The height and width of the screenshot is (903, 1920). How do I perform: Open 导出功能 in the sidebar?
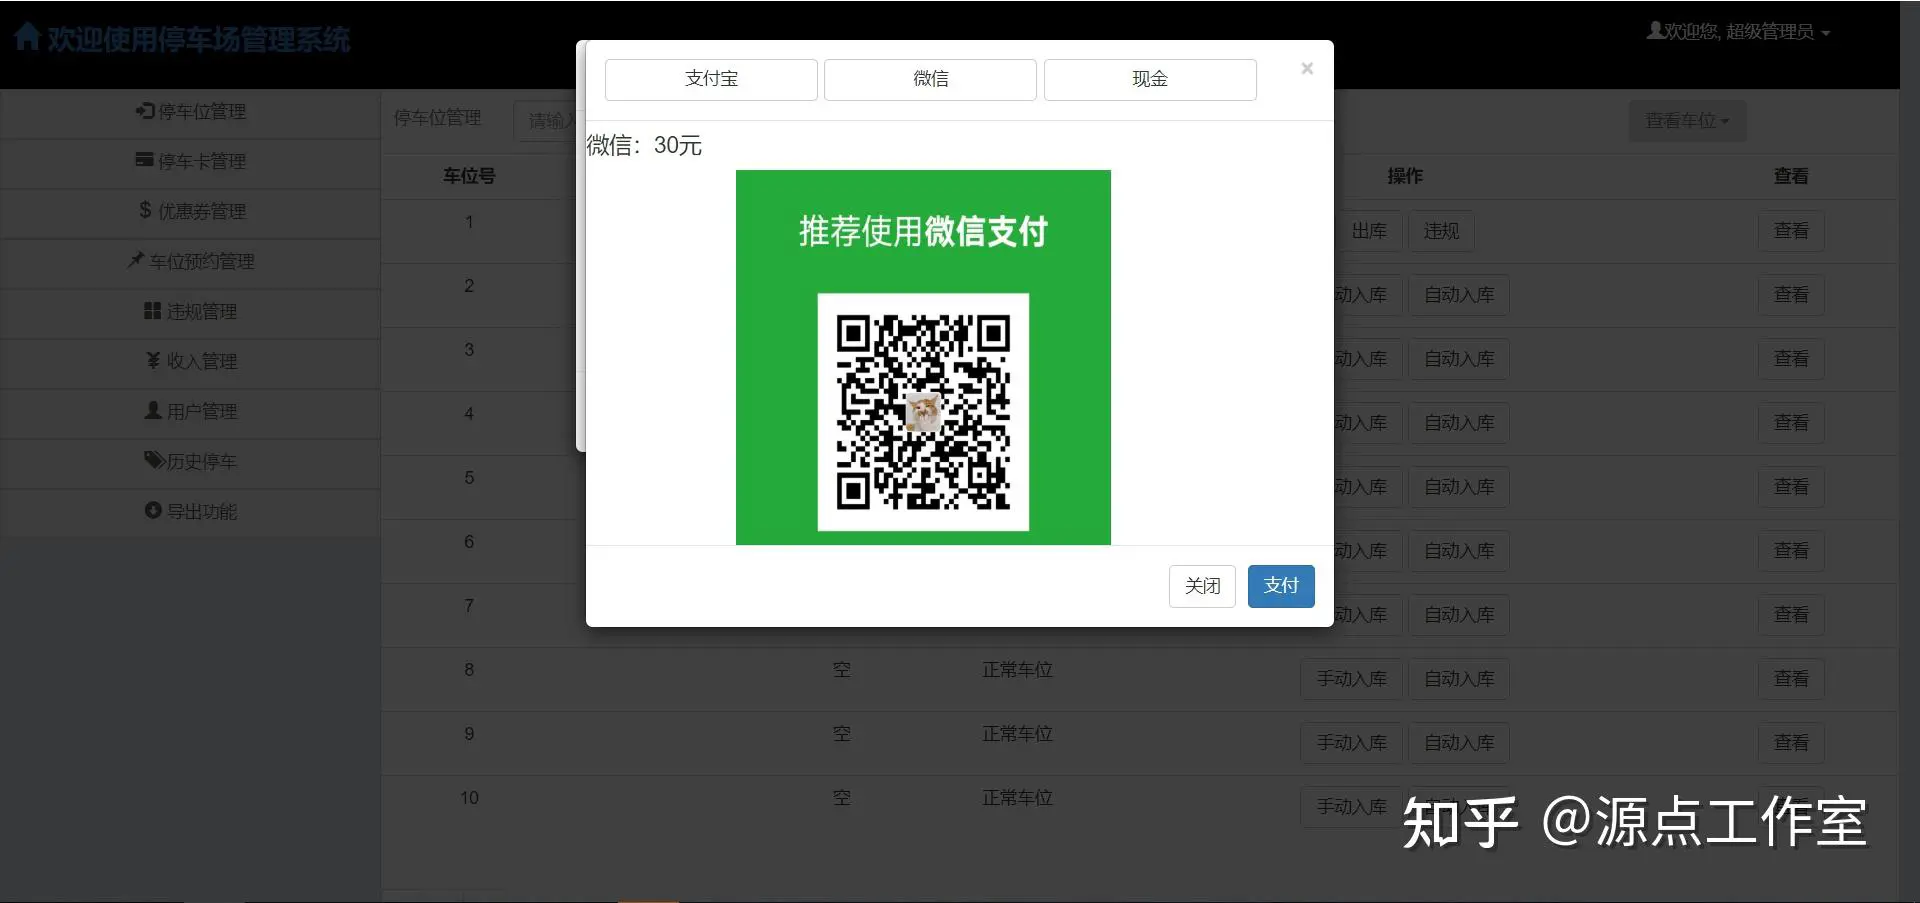pyautogui.click(x=190, y=514)
